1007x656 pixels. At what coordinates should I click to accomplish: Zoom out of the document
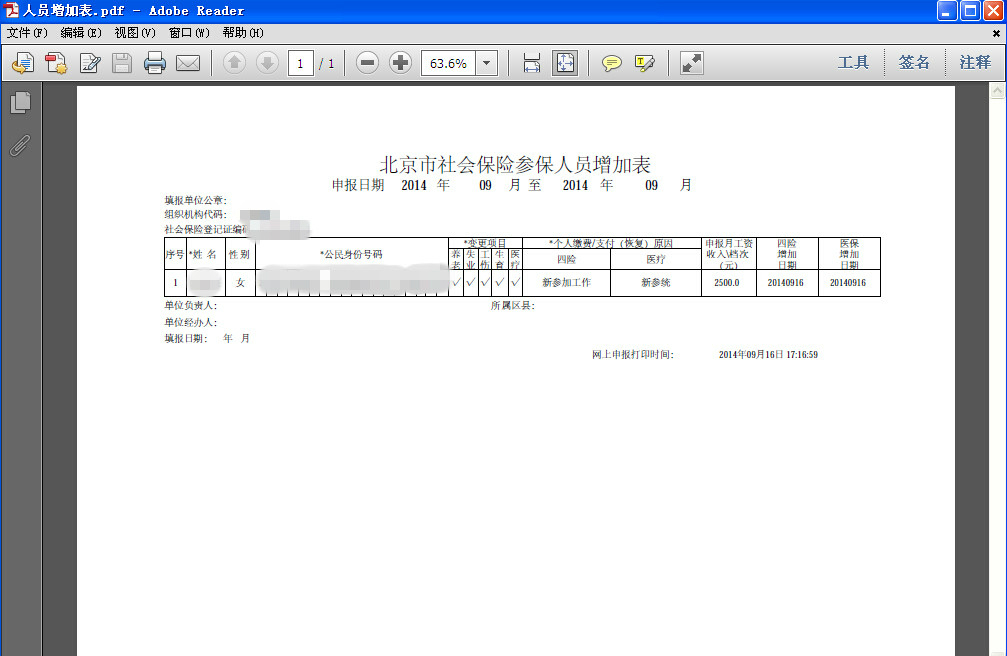367,62
